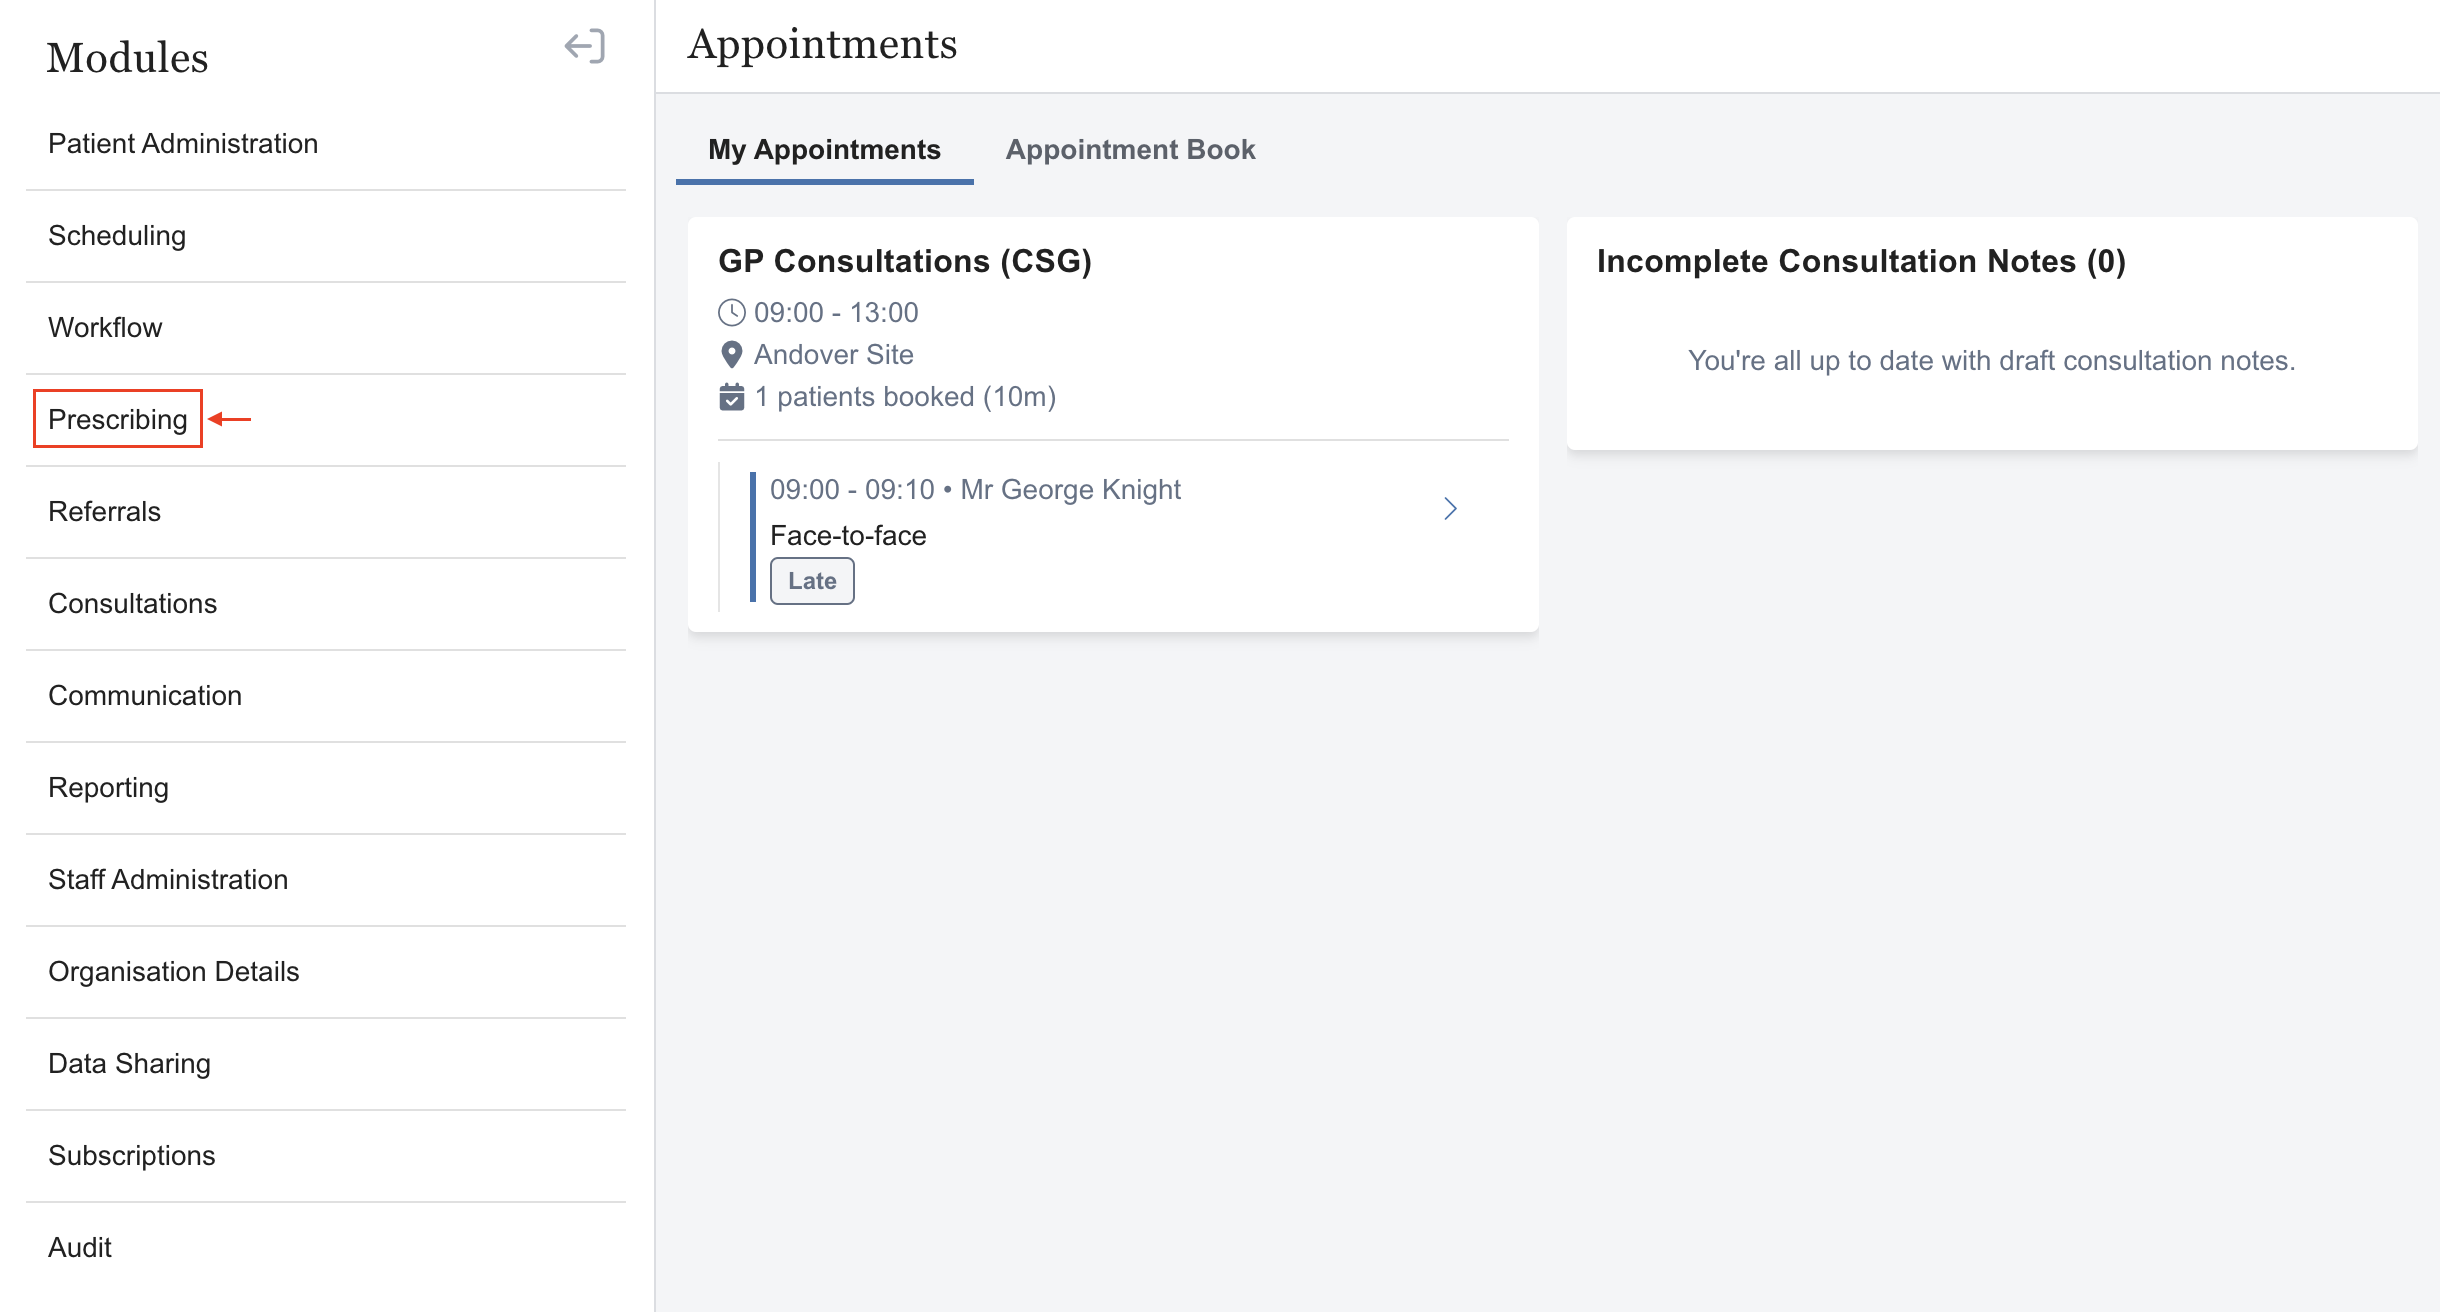
Task: Open Organisation Details module
Action: [174, 972]
